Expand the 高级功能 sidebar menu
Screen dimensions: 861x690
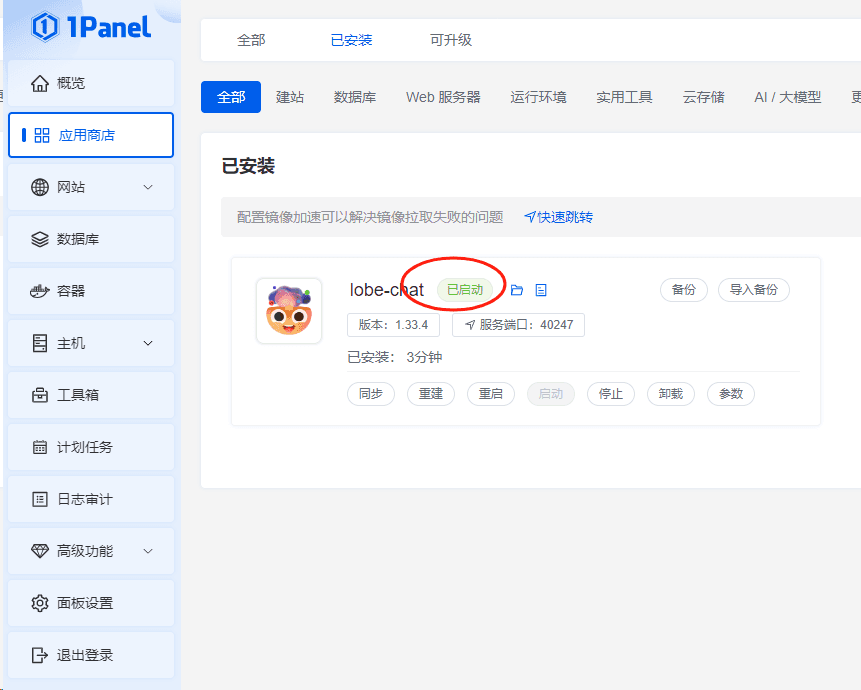click(x=90, y=551)
